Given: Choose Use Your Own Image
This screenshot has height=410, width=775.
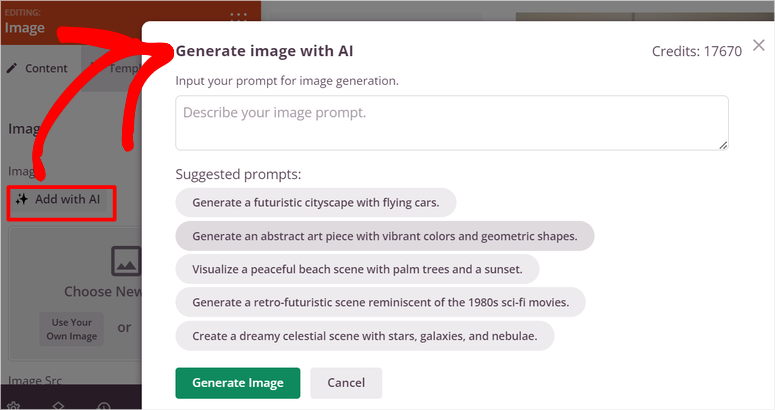Looking at the screenshot, I should pyautogui.click(x=71, y=329).
